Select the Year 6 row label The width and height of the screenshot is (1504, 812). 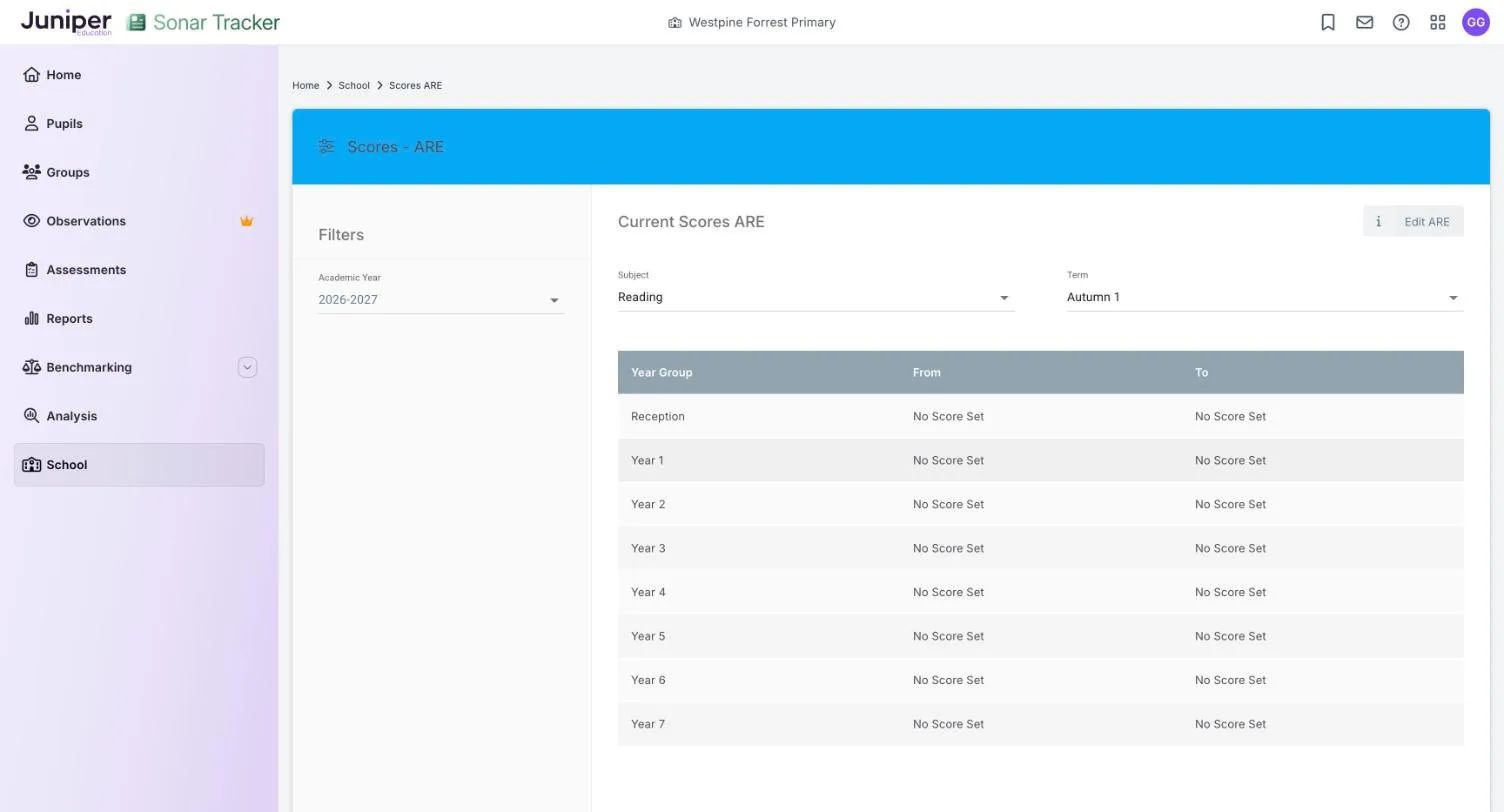click(648, 681)
